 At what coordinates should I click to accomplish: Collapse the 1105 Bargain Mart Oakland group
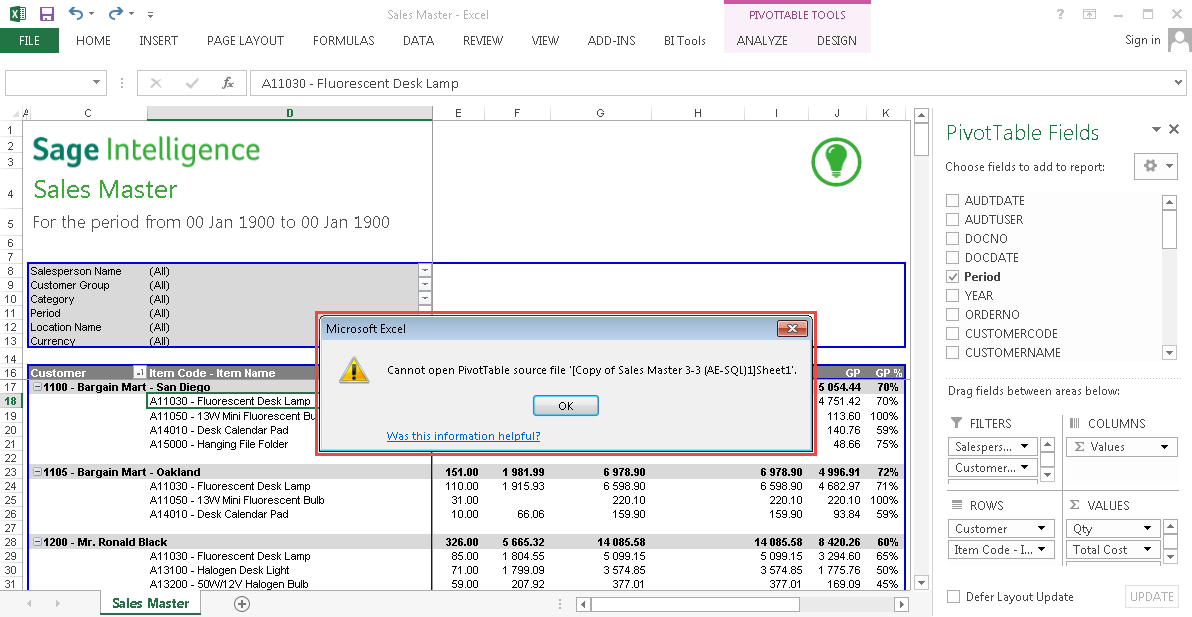(37, 472)
